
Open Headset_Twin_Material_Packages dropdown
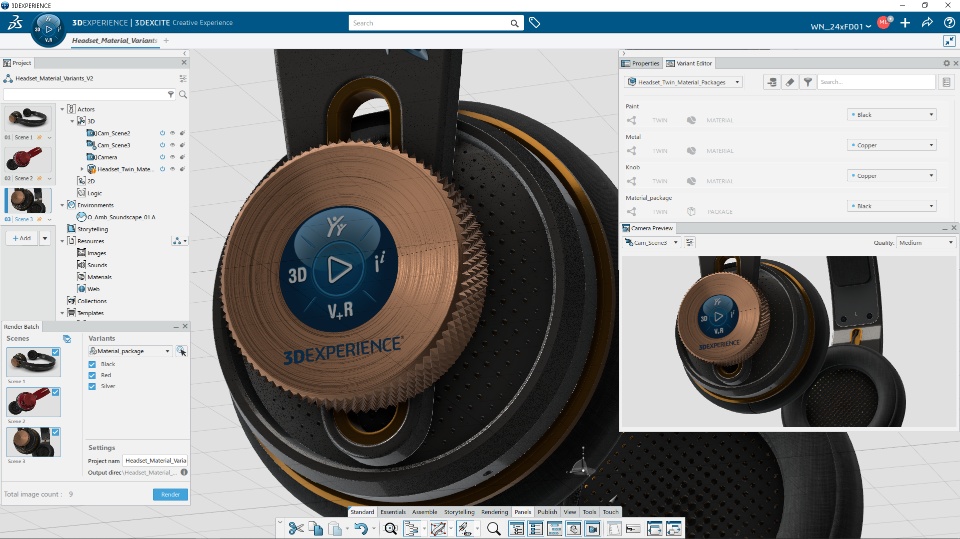click(684, 82)
